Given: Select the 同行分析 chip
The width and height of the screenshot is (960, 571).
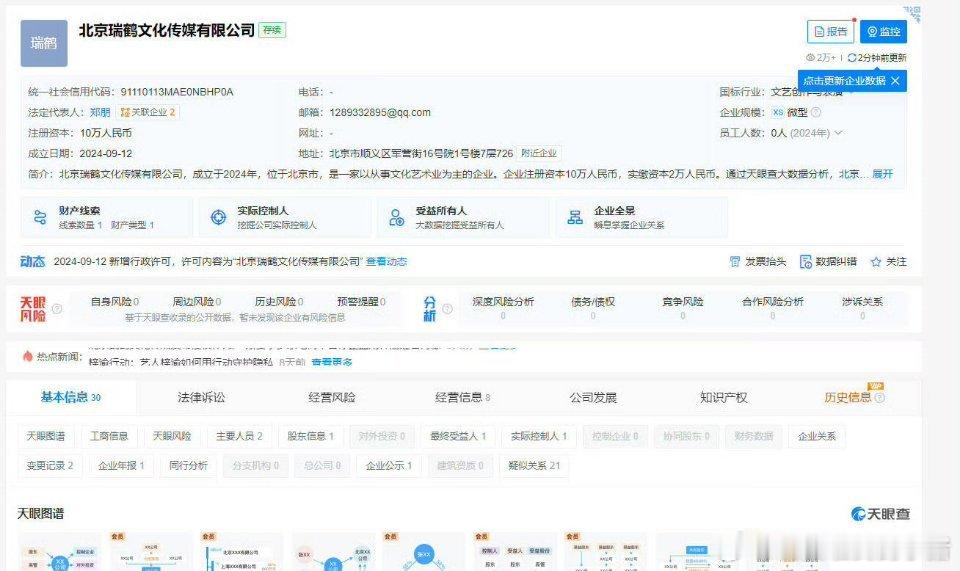Looking at the screenshot, I should point(189,465).
